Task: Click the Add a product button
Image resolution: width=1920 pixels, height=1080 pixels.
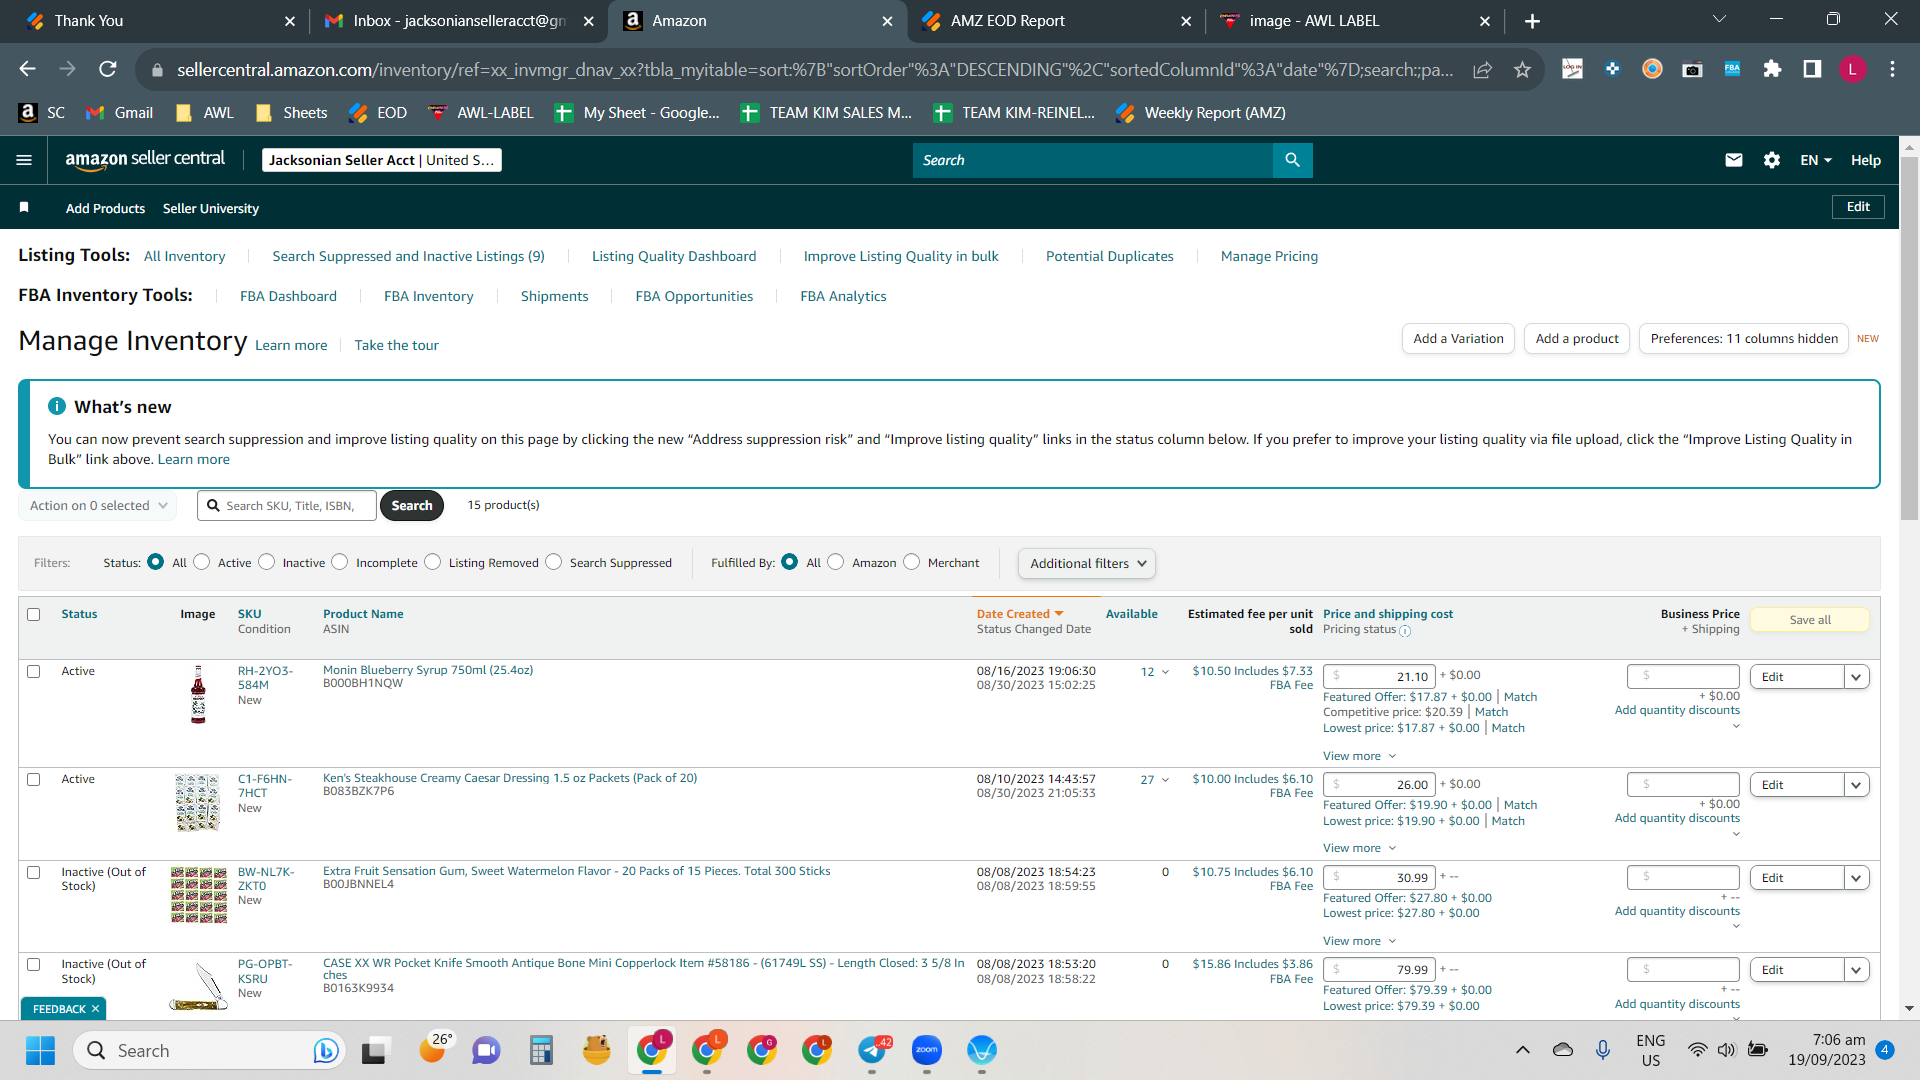Action: [1576, 339]
